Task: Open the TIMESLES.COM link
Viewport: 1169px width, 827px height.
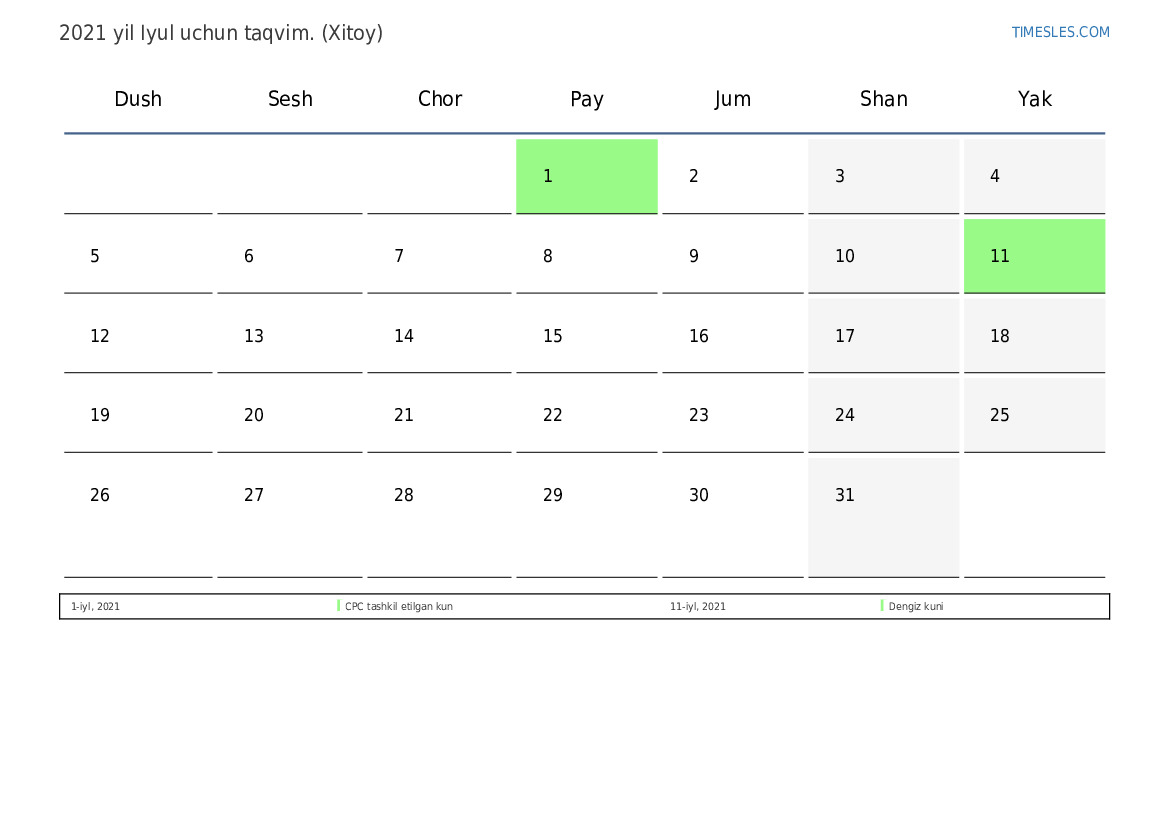Action: click(1060, 32)
